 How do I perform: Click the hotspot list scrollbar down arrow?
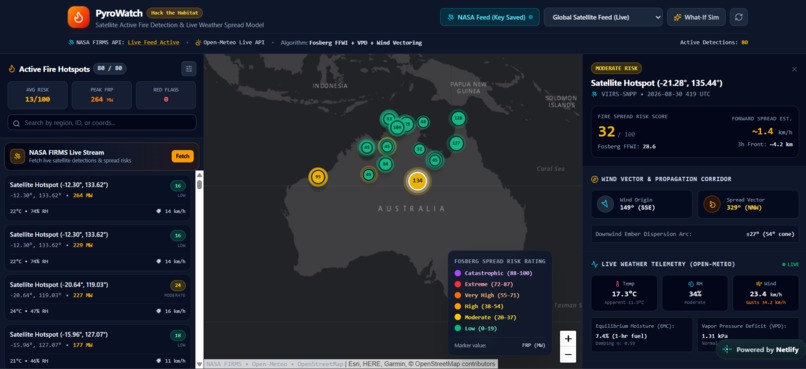199,364
